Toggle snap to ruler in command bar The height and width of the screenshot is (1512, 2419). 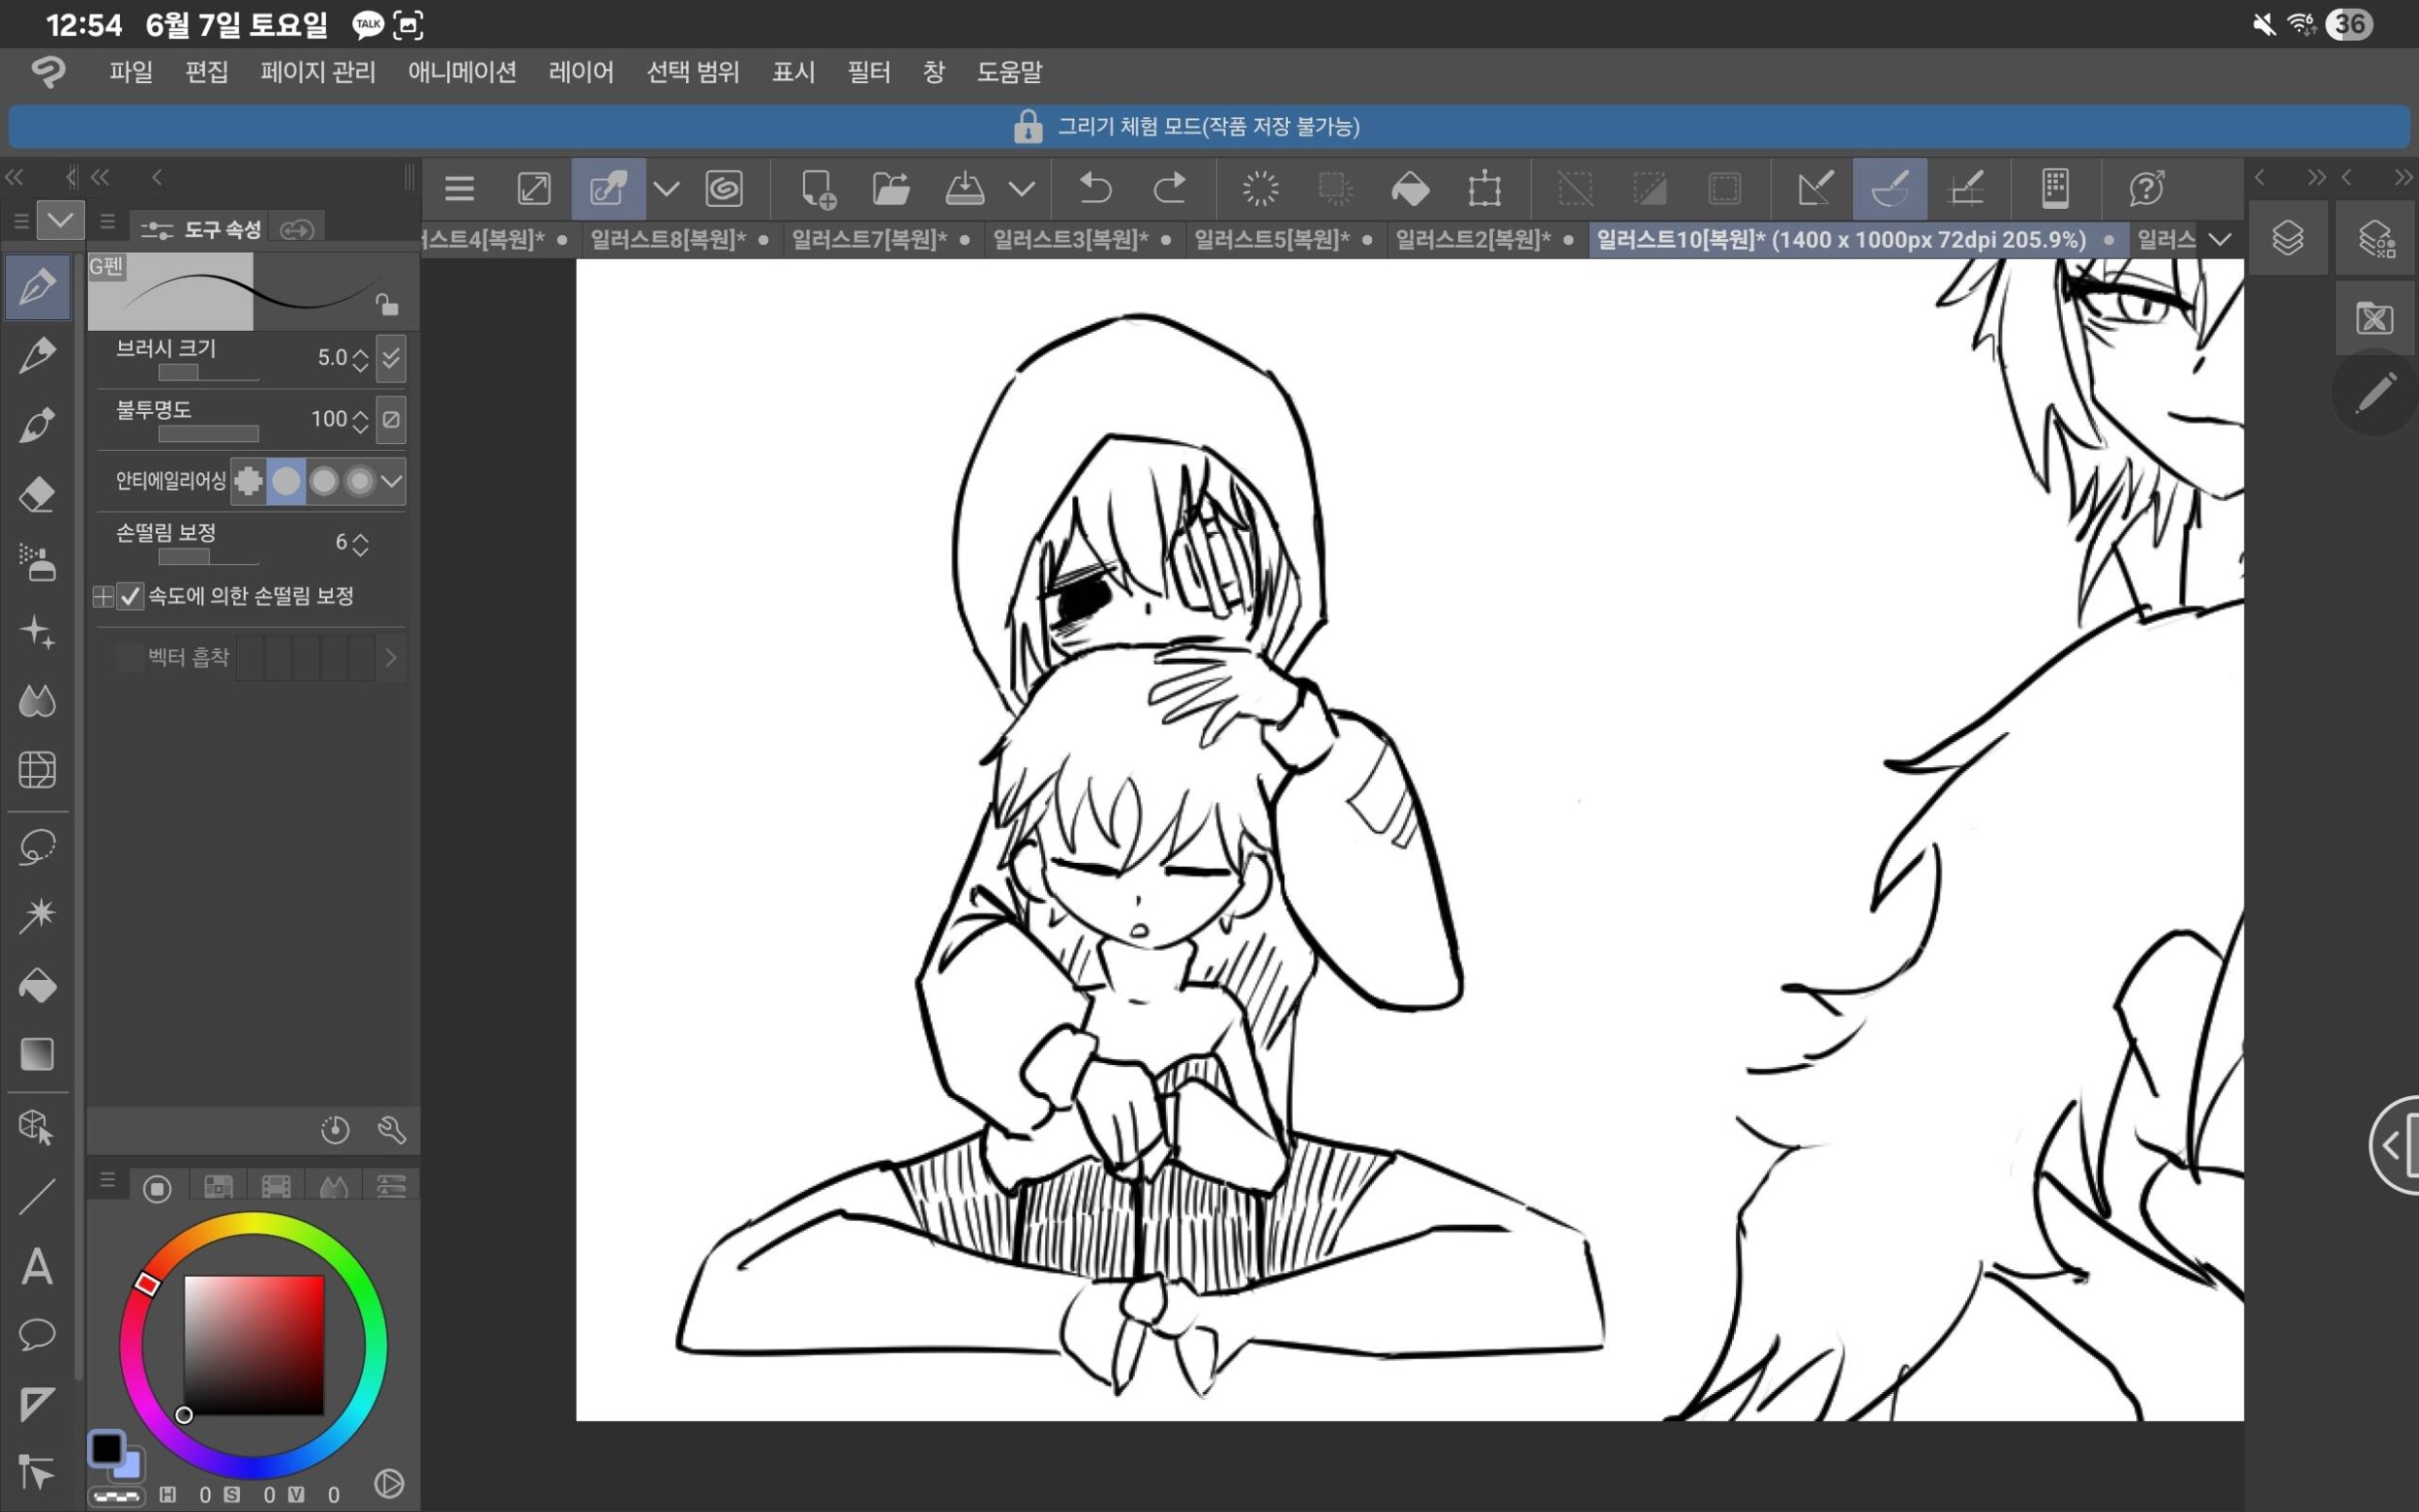[1815, 188]
